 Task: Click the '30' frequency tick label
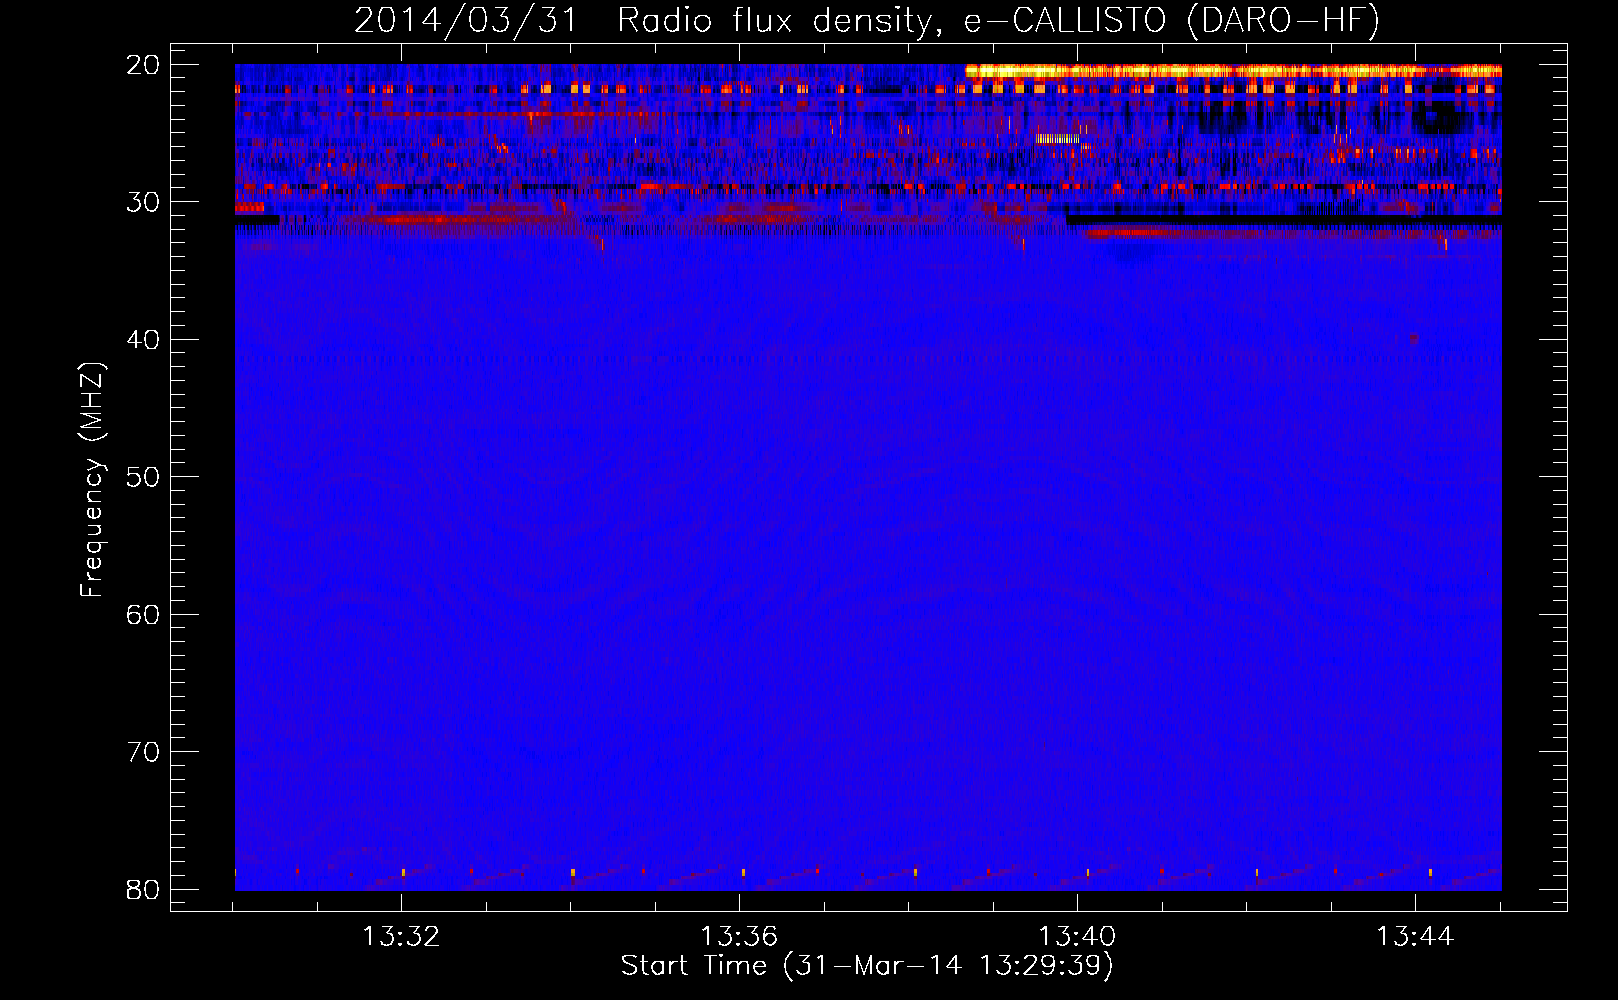click(x=143, y=202)
